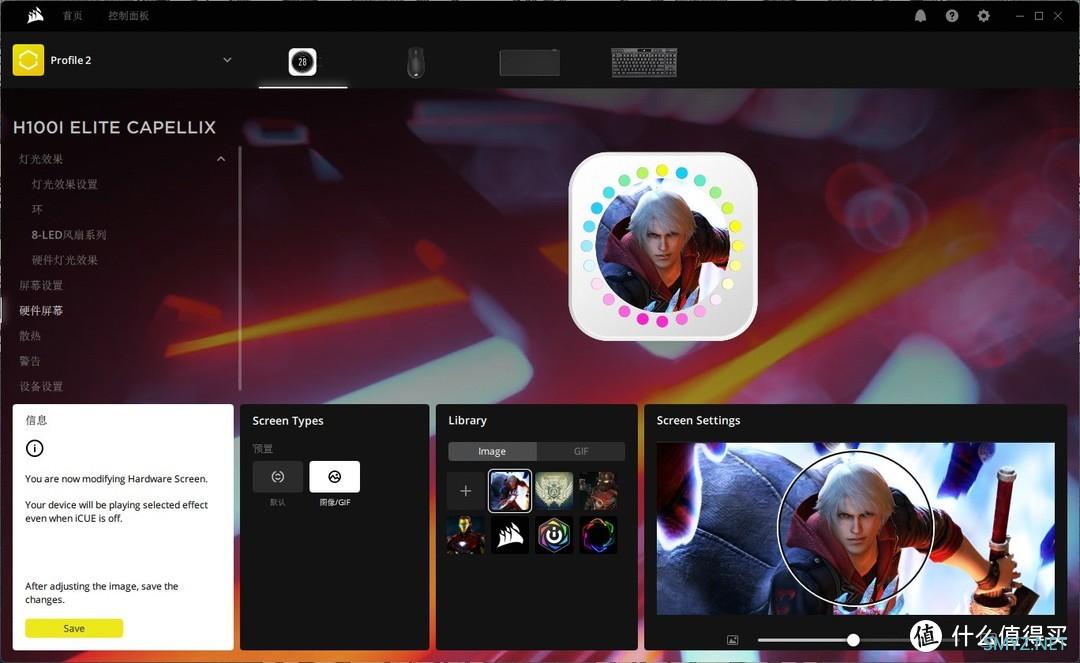1080x663 pixels.
Task: Click the circular crop in Screen Settings preview
Action: (x=855, y=528)
